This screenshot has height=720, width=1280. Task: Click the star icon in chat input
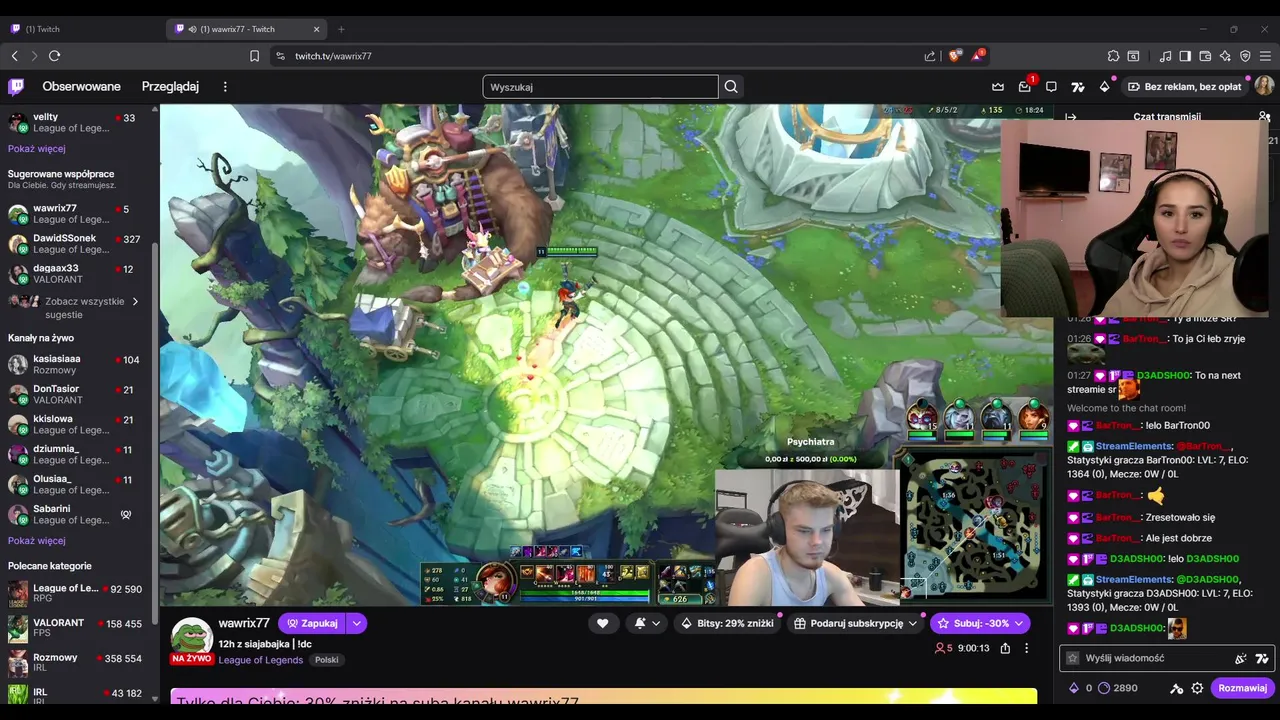click(1073, 658)
